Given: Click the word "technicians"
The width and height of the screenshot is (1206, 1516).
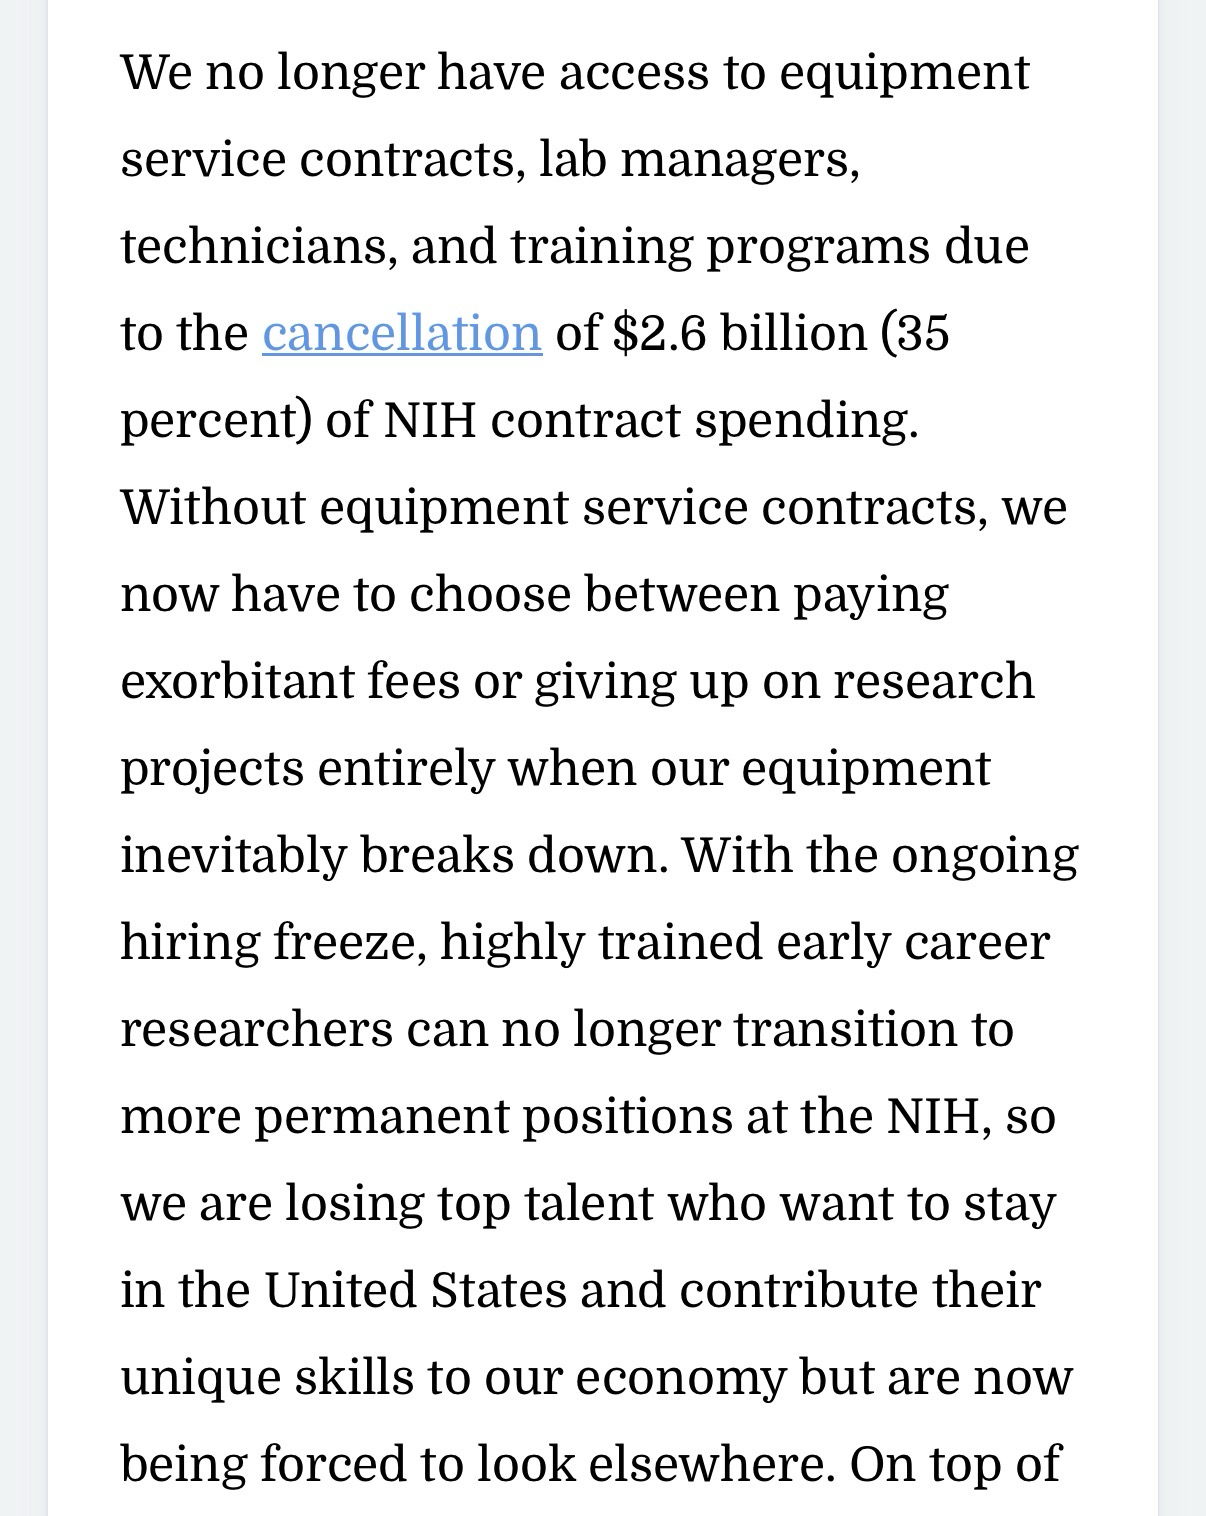Looking at the screenshot, I should coord(253,246).
